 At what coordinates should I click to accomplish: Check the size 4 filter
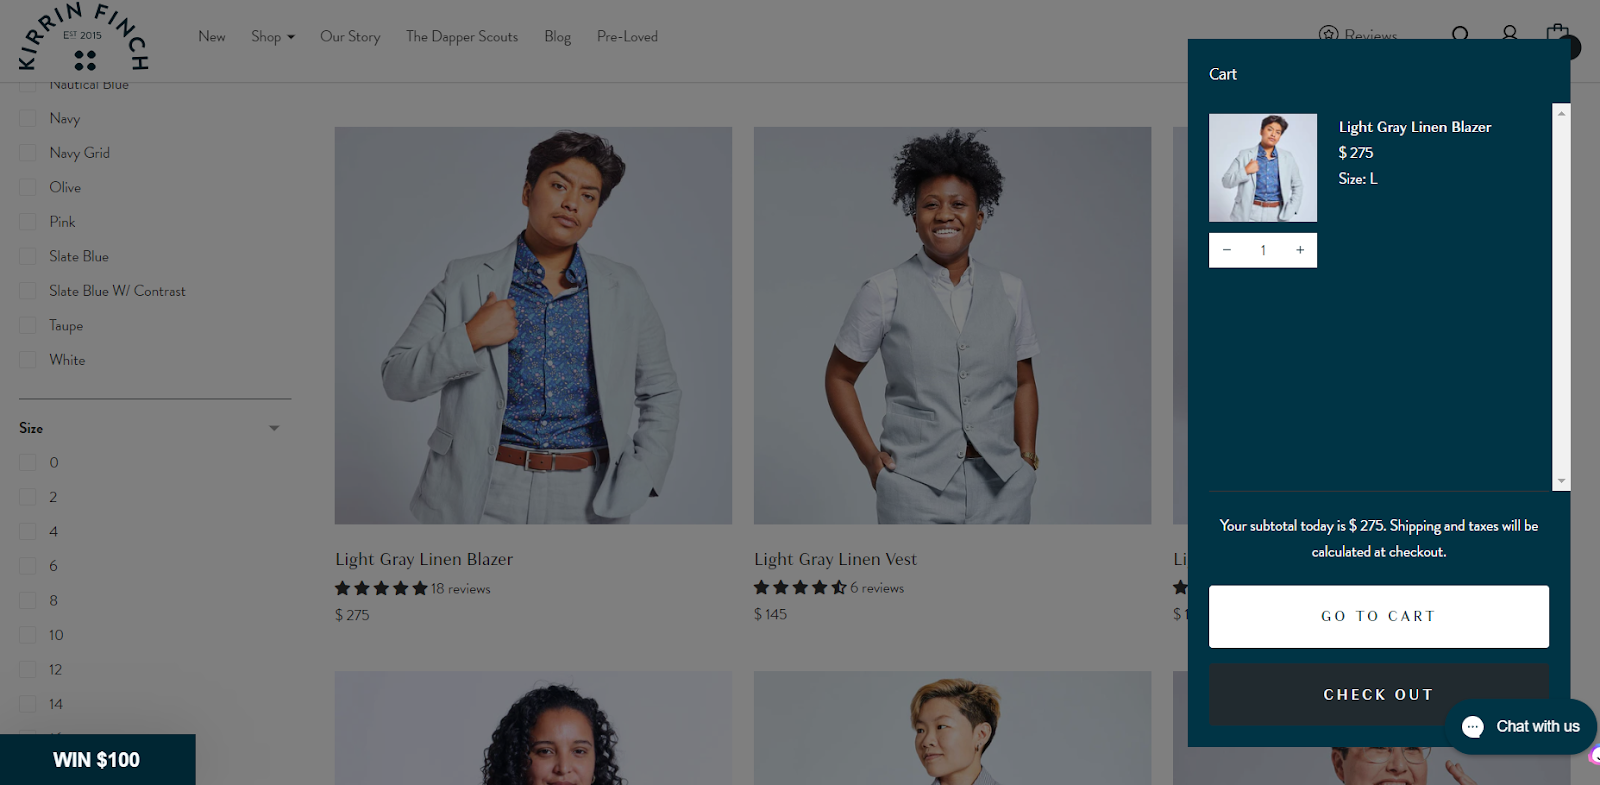[x=28, y=532]
